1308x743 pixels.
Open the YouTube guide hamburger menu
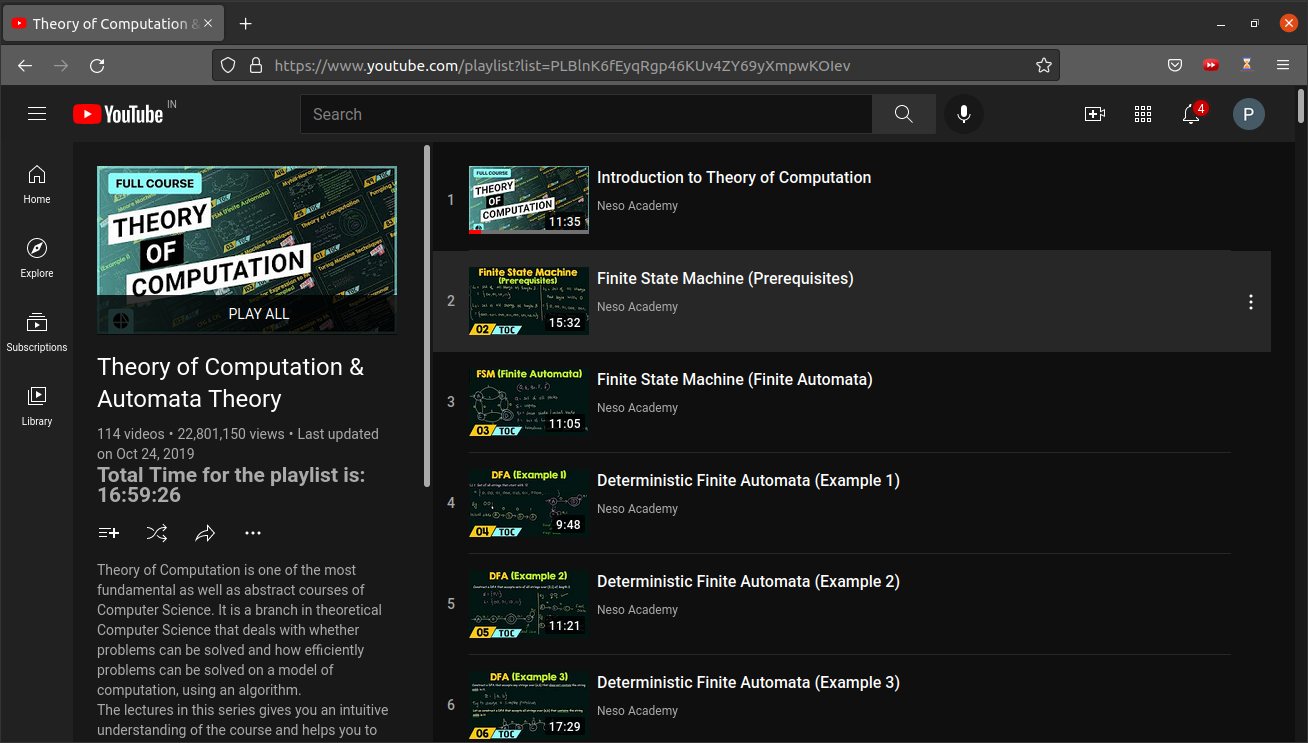tap(37, 114)
